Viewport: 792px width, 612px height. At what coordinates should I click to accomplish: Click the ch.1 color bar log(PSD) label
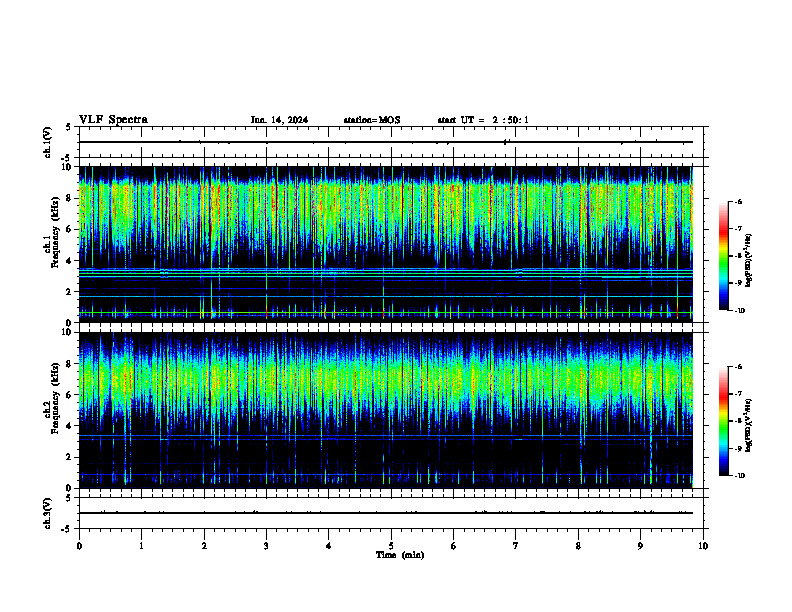point(749,261)
